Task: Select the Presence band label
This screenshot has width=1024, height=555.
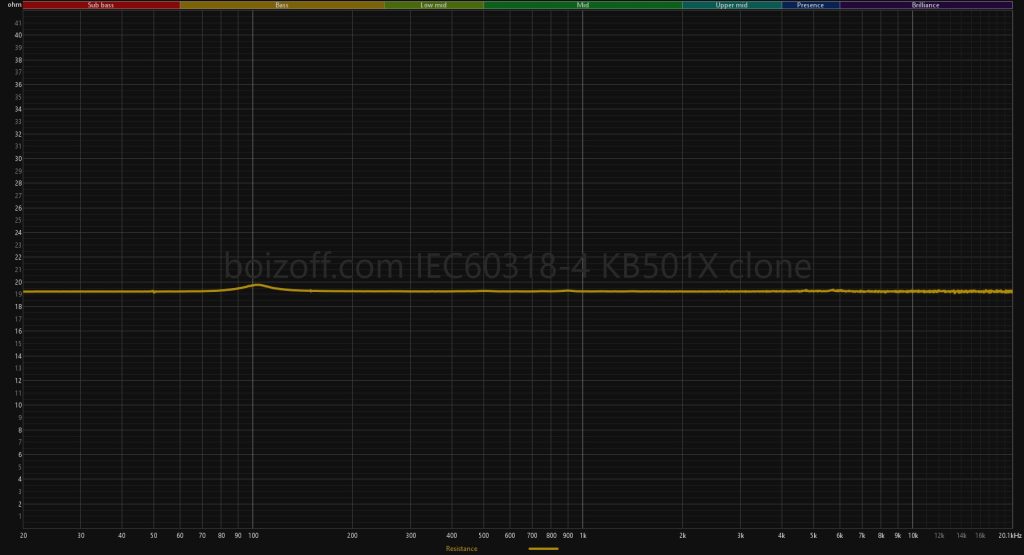Action: [x=810, y=5]
